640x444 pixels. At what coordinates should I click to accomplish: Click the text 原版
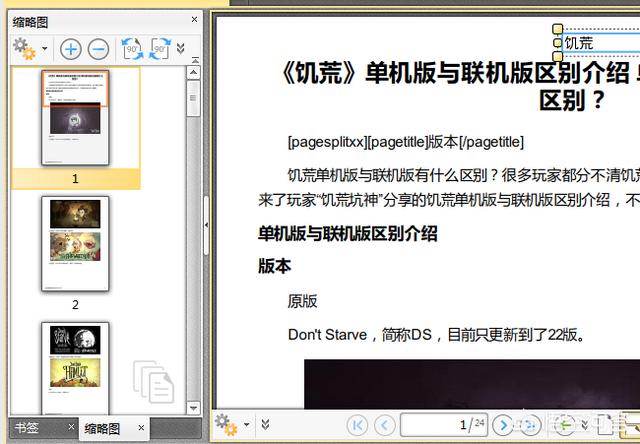pos(302,301)
